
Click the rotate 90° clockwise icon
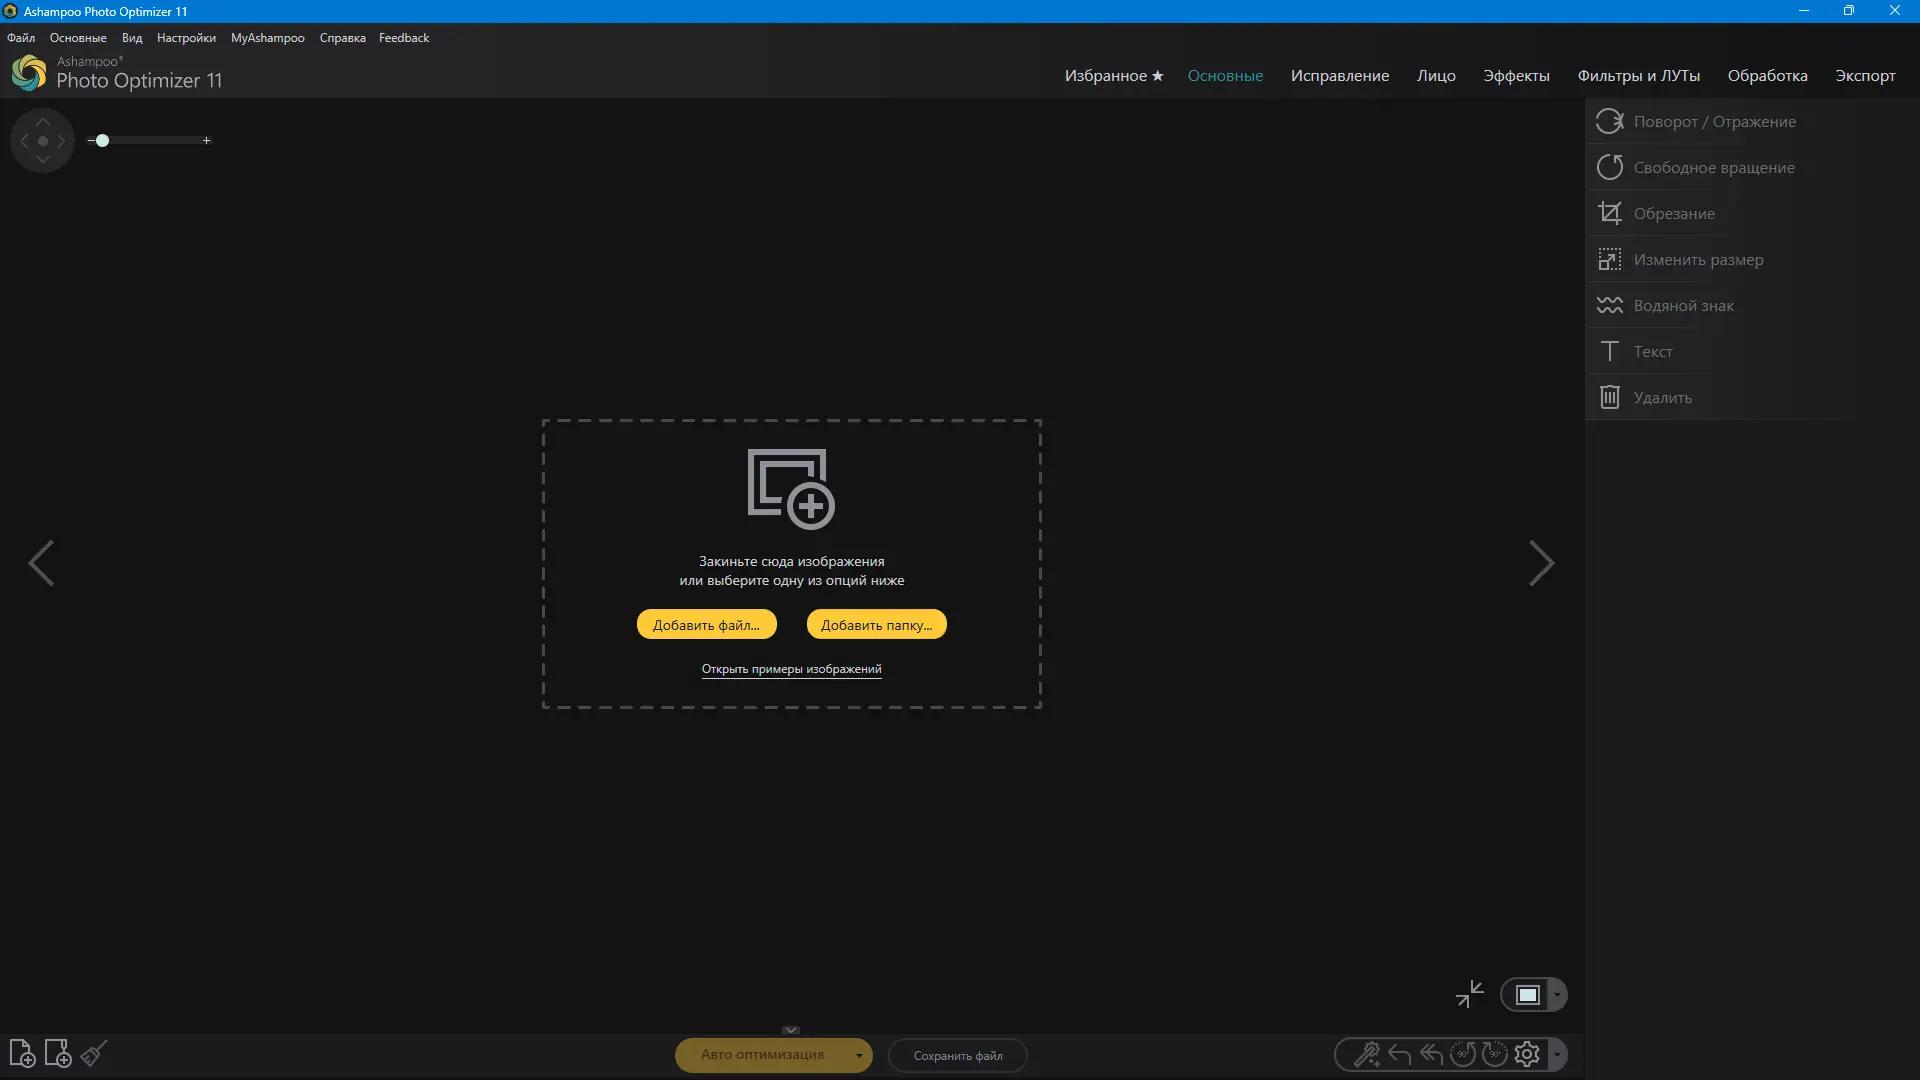click(x=1495, y=1055)
